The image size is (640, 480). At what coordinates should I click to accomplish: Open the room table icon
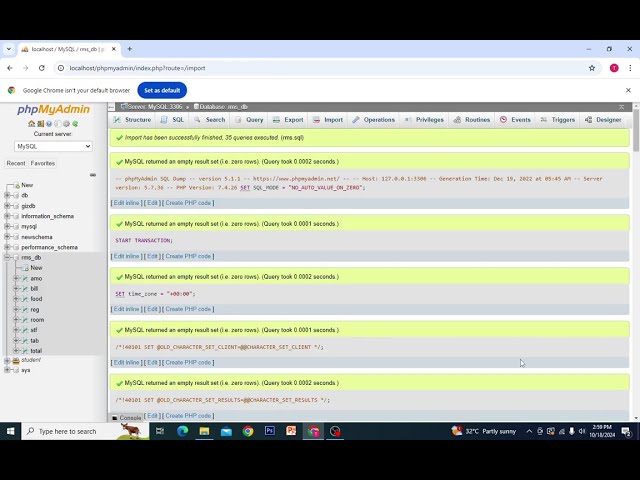coord(25,320)
